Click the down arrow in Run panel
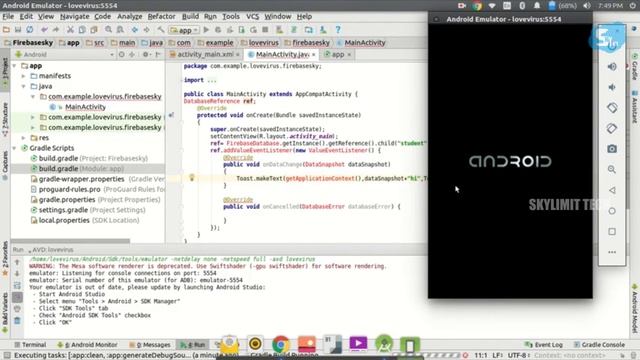Screen dimensions: 640x360 [x=17, y=273]
